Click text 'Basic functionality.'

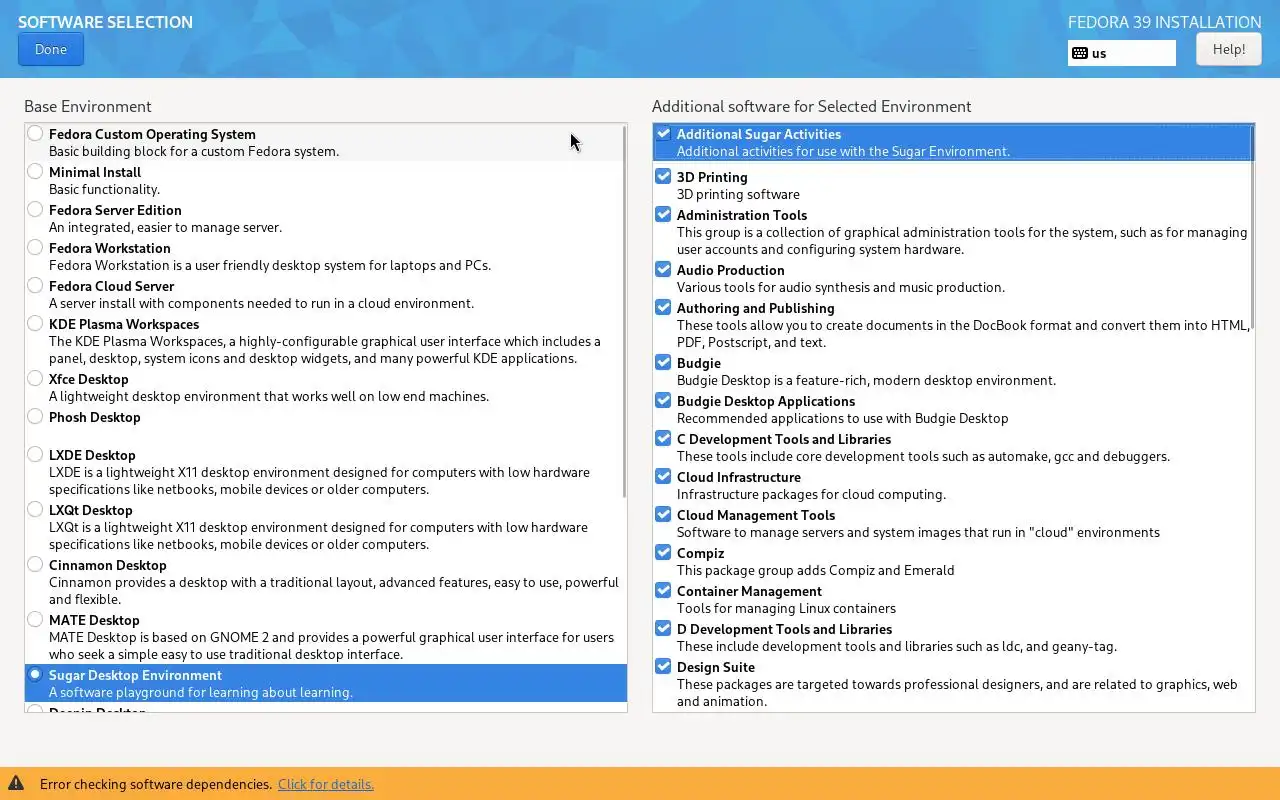click(x=104, y=189)
